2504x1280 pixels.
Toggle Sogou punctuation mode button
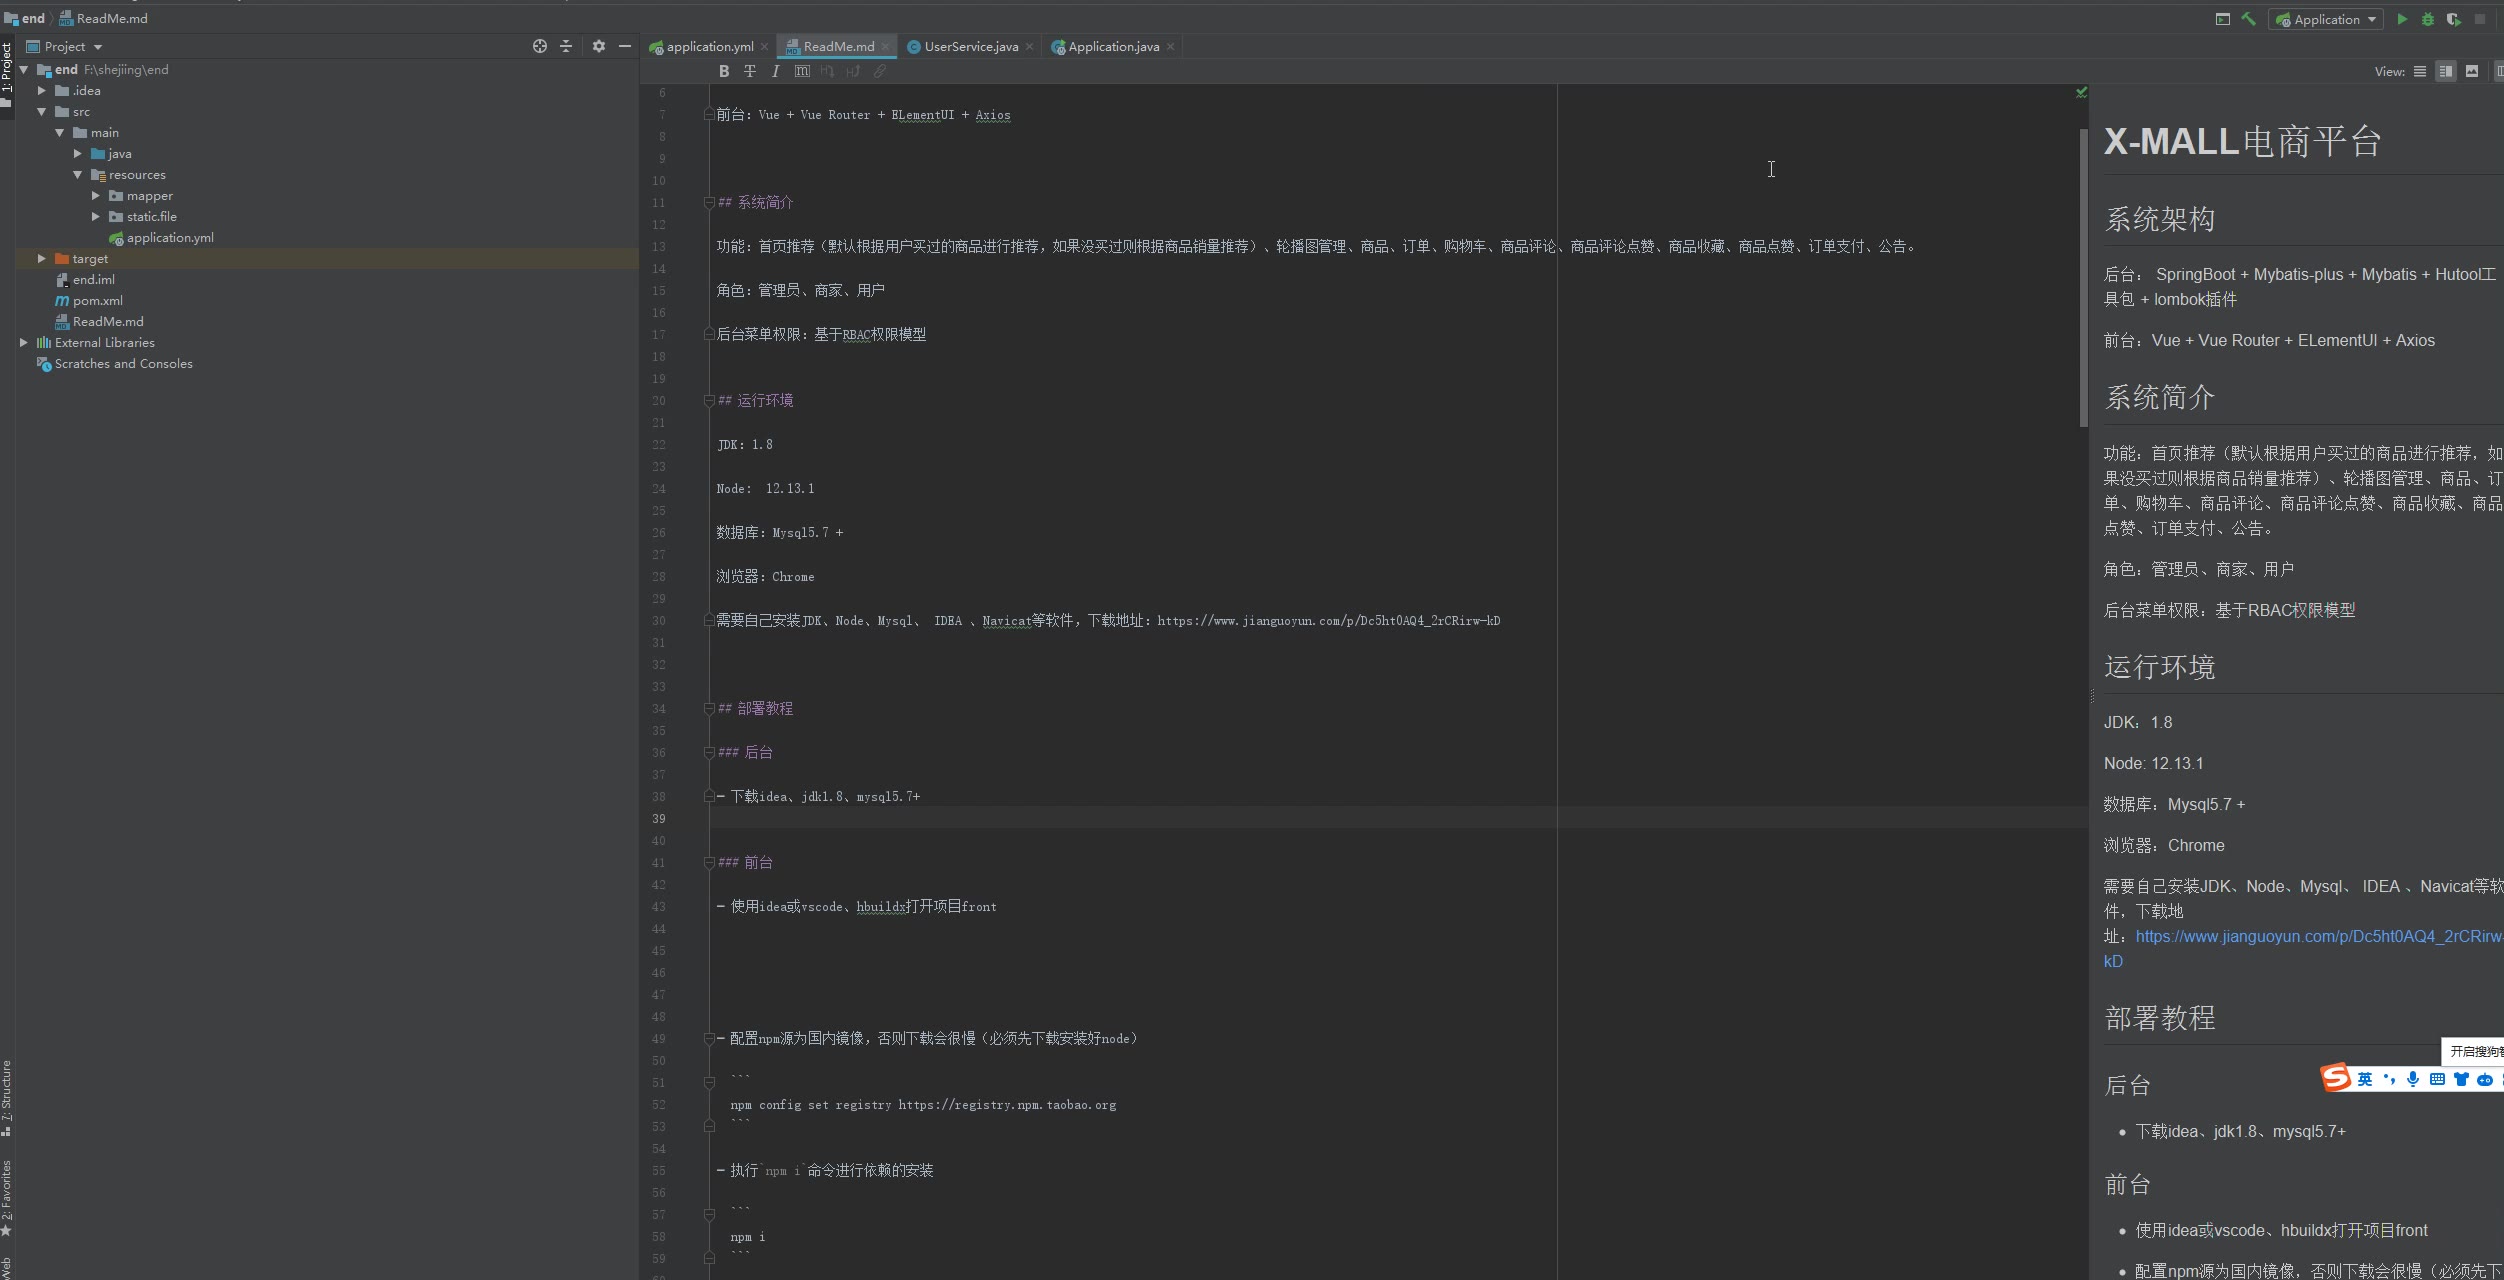click(x=2390, y=1078)
